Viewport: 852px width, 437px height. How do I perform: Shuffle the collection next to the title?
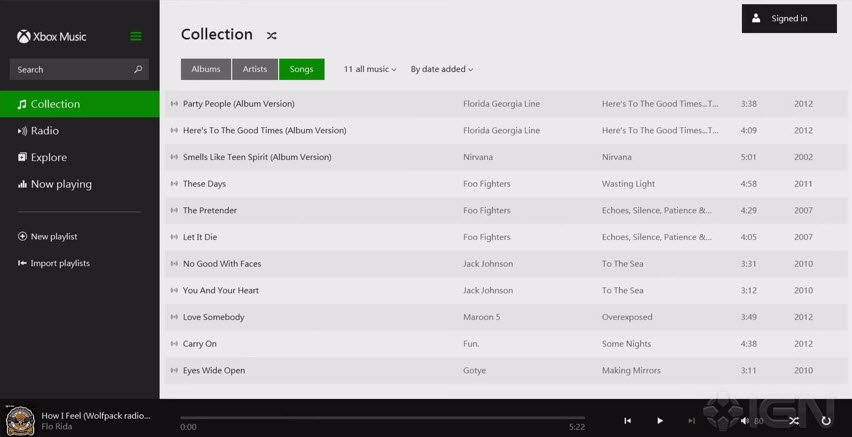pyautogui.click(x=271, y=35)
